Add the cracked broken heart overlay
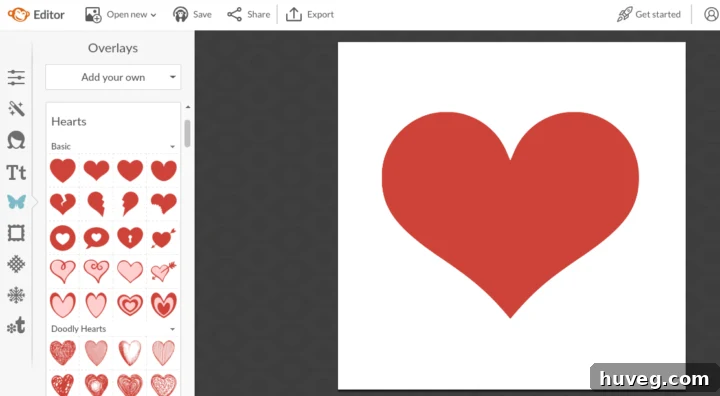This screenshot has height=396, width=720. 62,204
